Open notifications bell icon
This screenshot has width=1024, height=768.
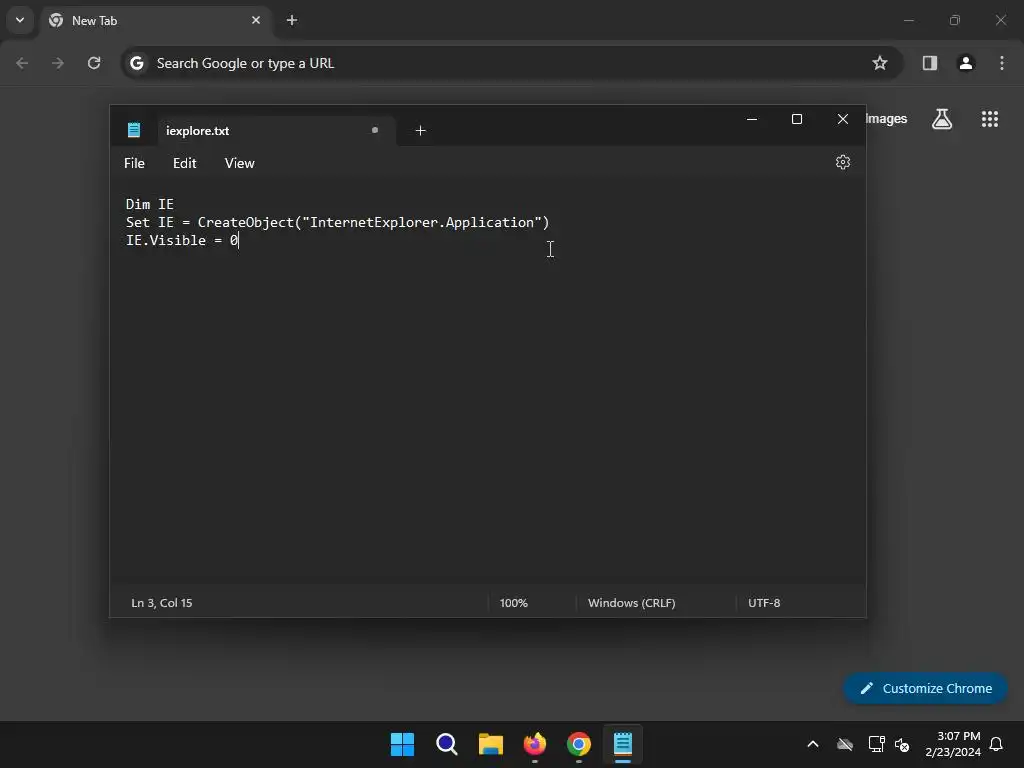point(997,744)
